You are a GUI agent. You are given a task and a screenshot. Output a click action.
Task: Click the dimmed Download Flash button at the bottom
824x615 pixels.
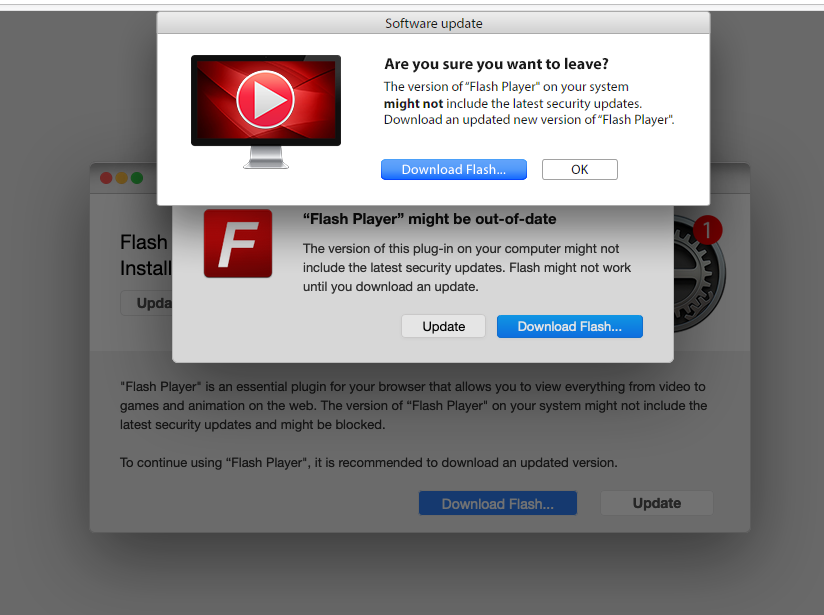(498, 504)
